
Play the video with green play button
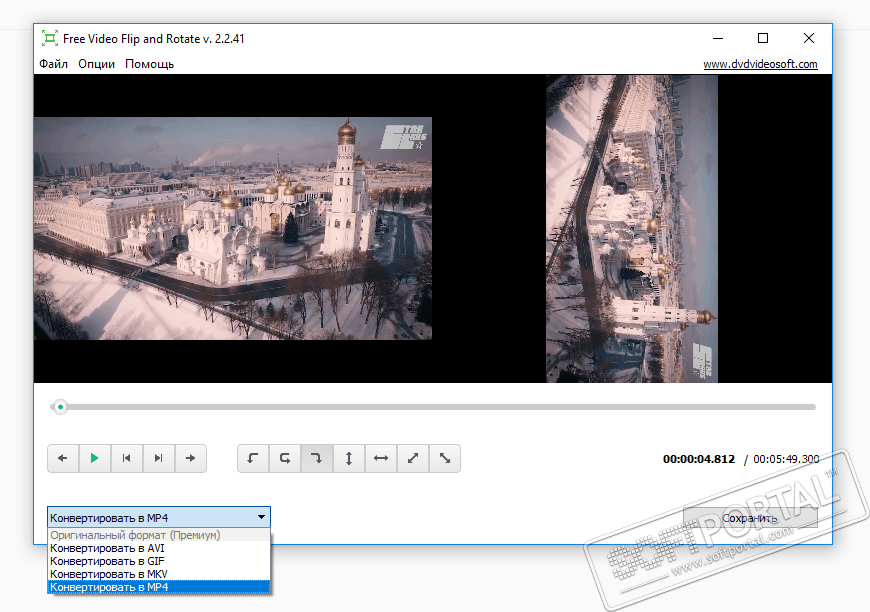pos(95,458)
